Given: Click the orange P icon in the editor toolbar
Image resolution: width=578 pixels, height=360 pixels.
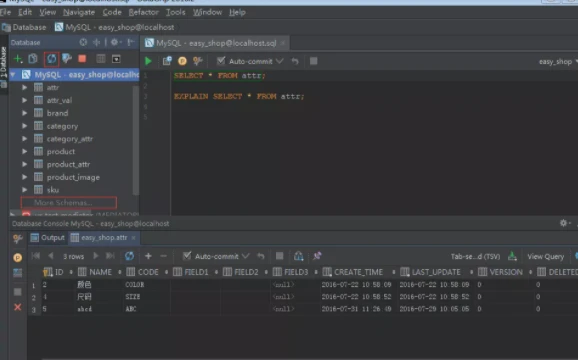Looking at the screenshot, I should (x=182, y=61).
